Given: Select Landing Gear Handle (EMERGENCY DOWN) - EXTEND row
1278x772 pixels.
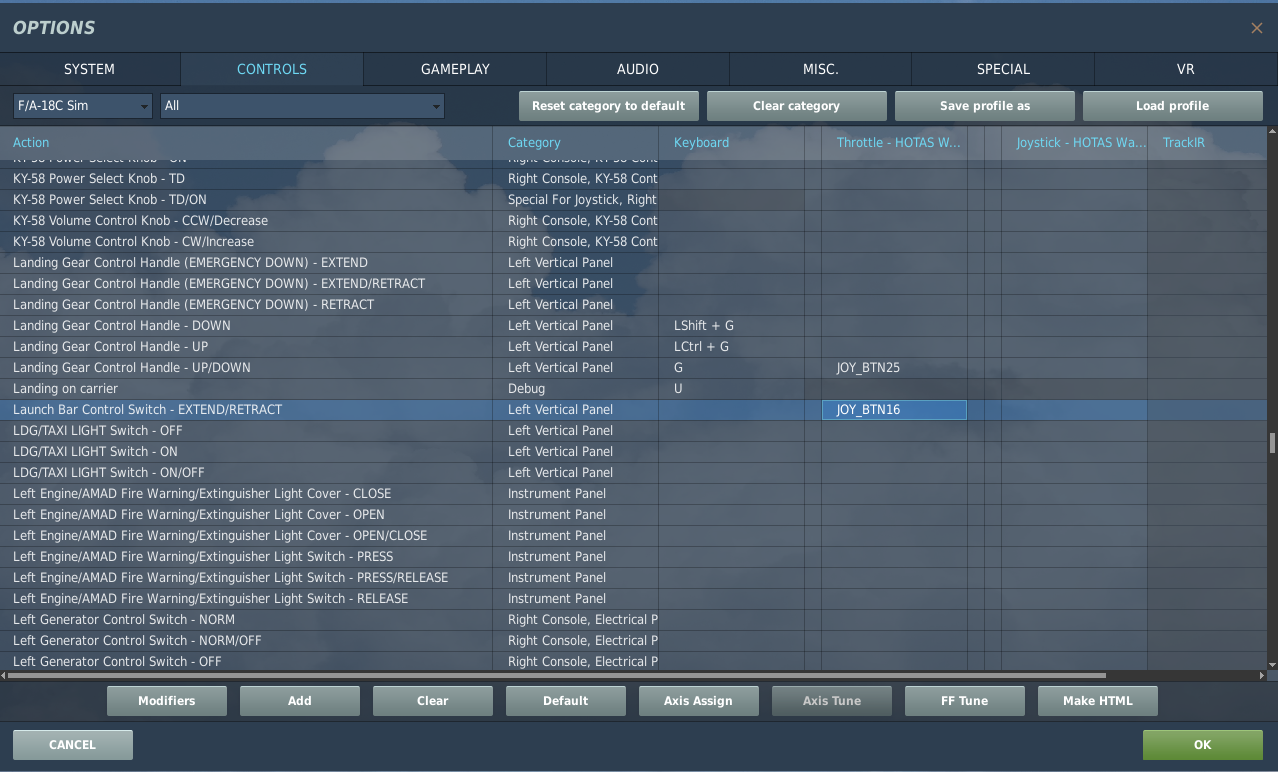Looking at the screenshot, I should pyautogui.click(x=633, y=263).
